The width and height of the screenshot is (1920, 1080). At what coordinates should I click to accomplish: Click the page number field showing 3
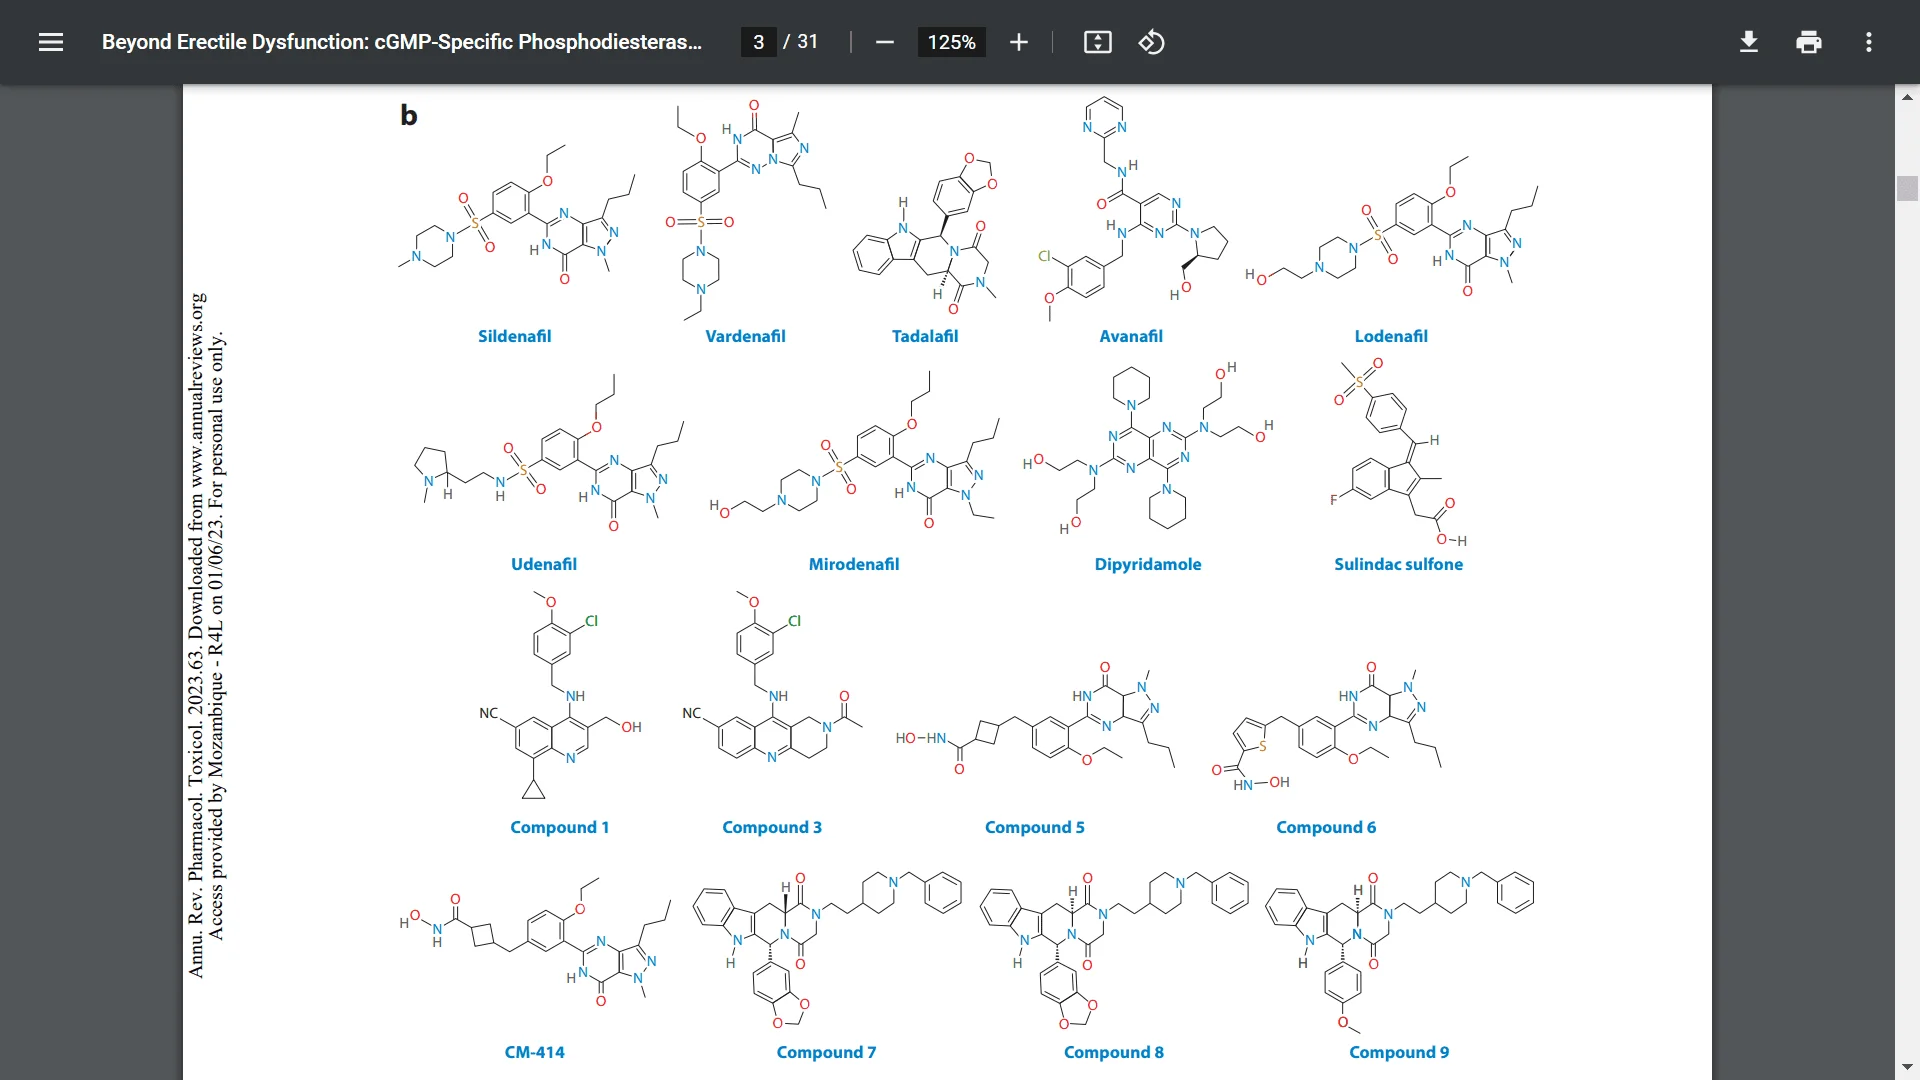(x=759, y=42)
